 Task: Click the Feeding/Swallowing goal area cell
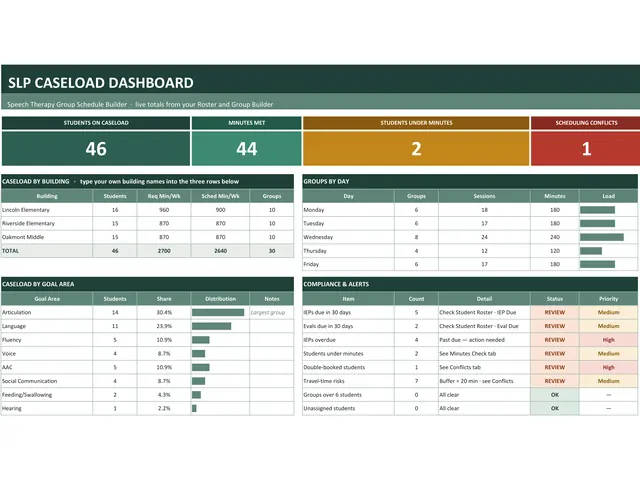pyautogui.click(x=47, y=395)
